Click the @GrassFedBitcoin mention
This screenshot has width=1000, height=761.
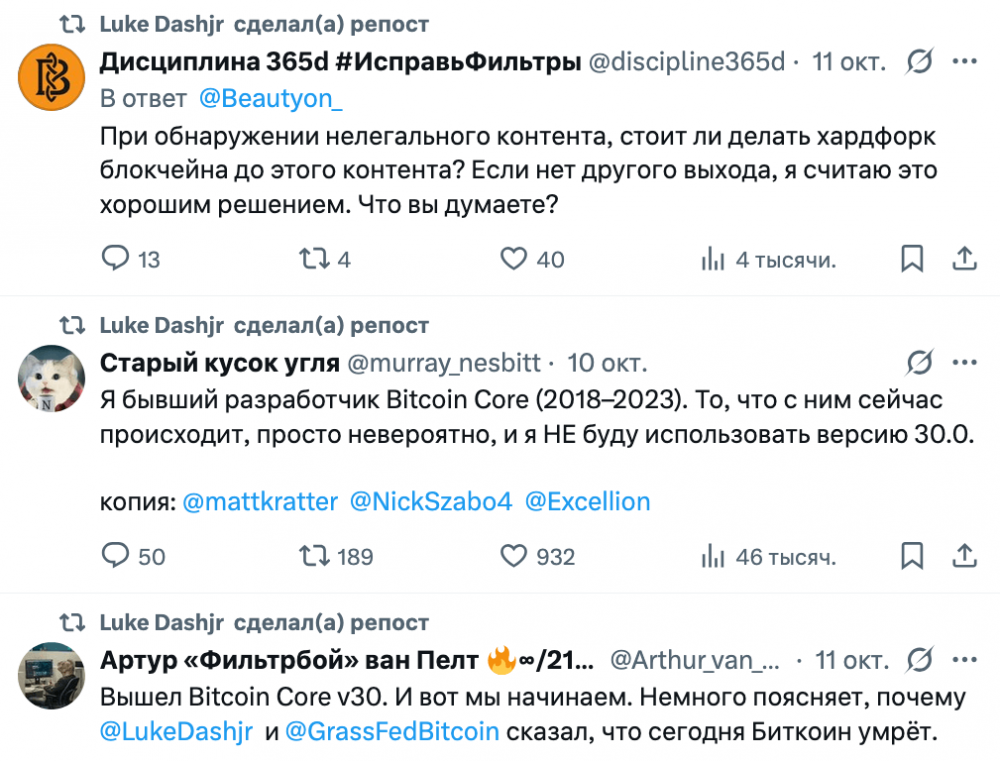pyautogui.click(x=392, y=731)
